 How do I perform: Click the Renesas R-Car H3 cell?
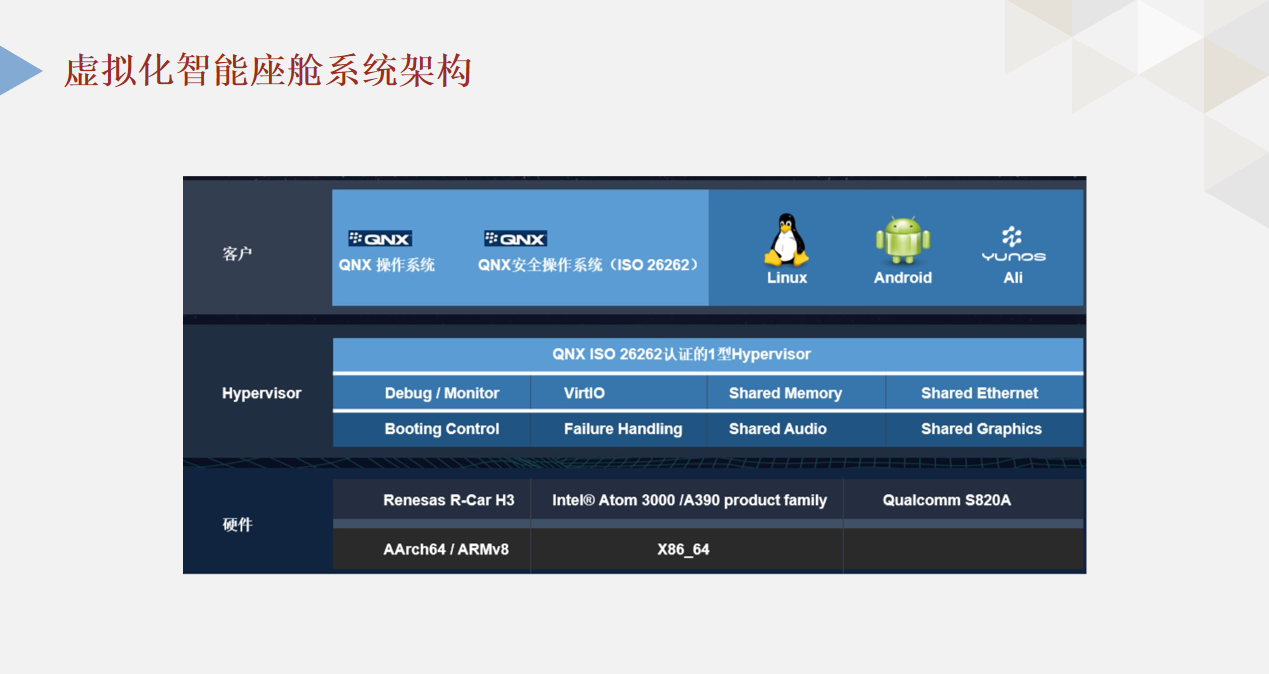pos(431,499)
